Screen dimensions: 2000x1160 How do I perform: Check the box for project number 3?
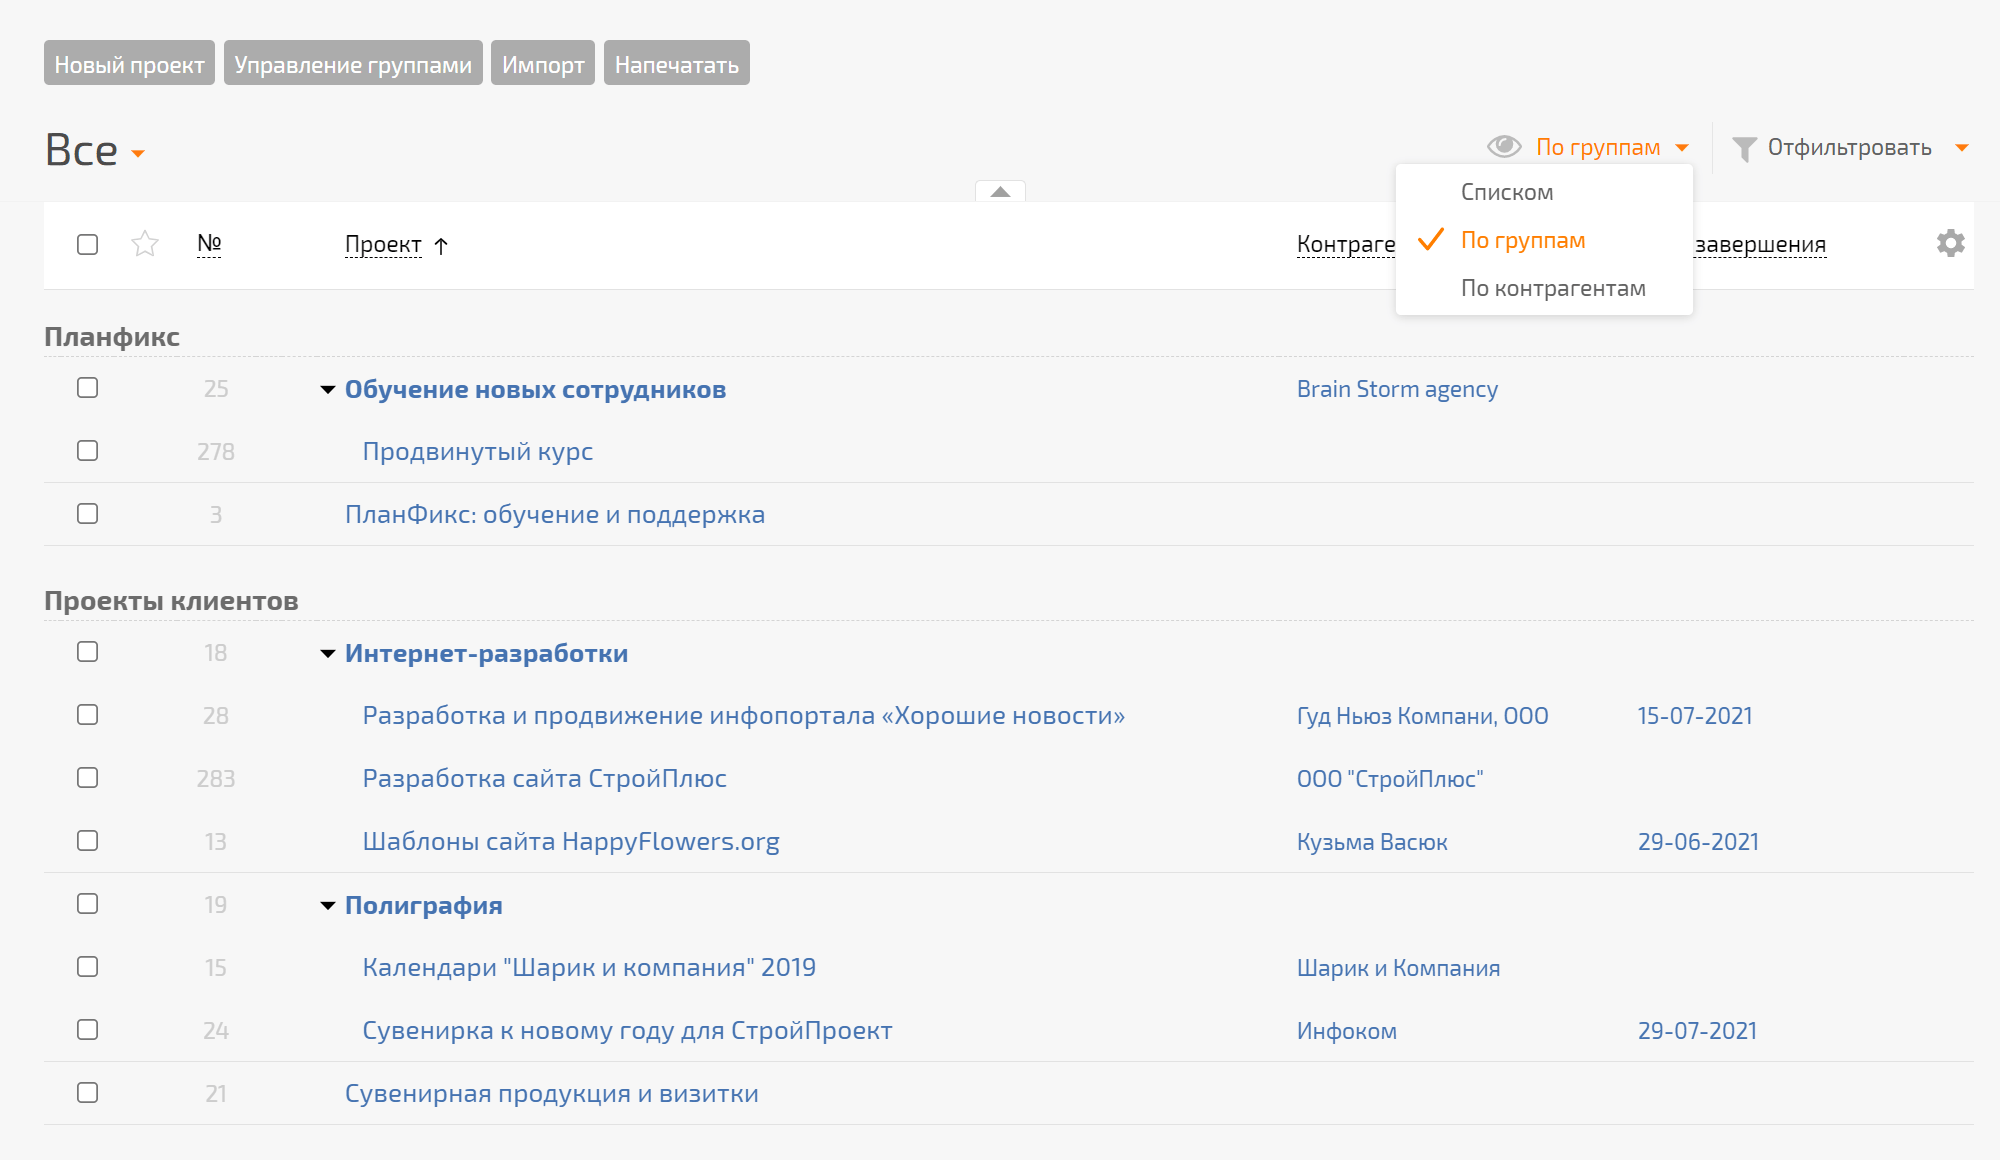(x=88, y=514)
